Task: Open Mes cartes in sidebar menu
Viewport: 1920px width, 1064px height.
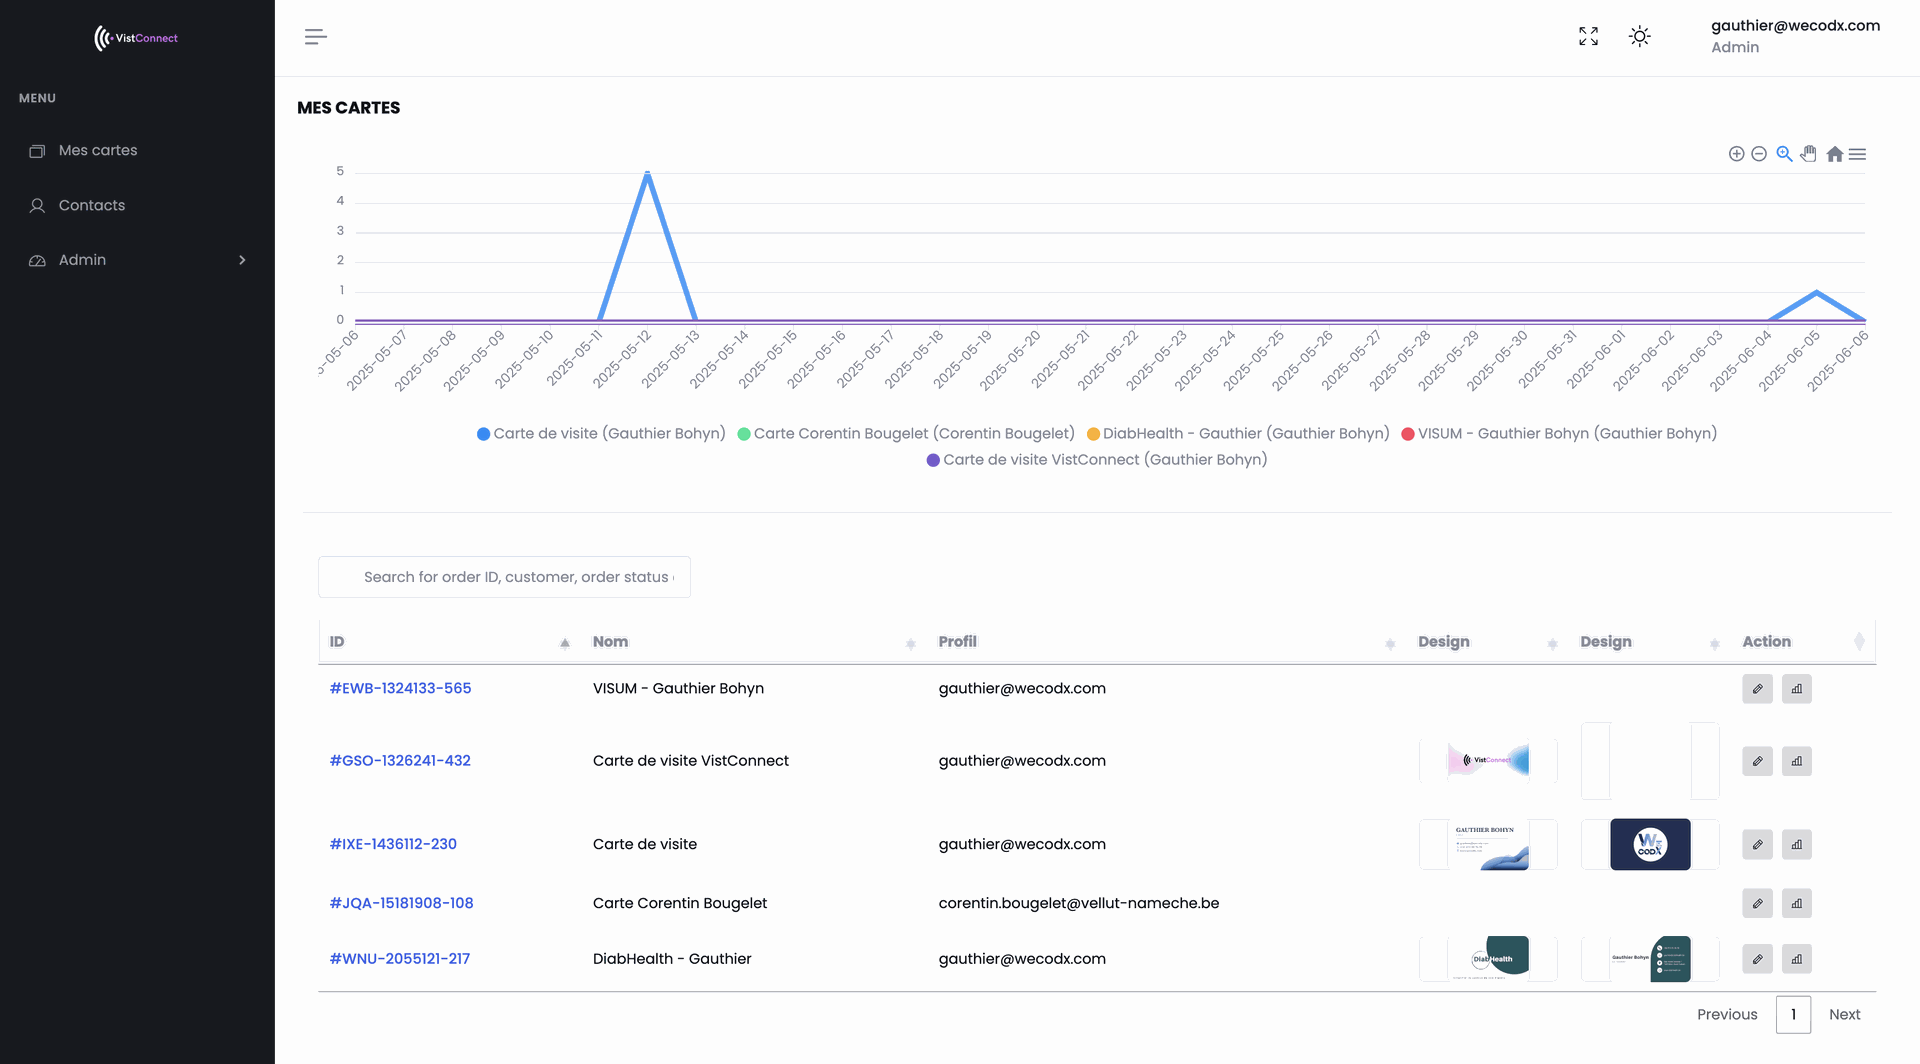Action: tap(98, 151)
